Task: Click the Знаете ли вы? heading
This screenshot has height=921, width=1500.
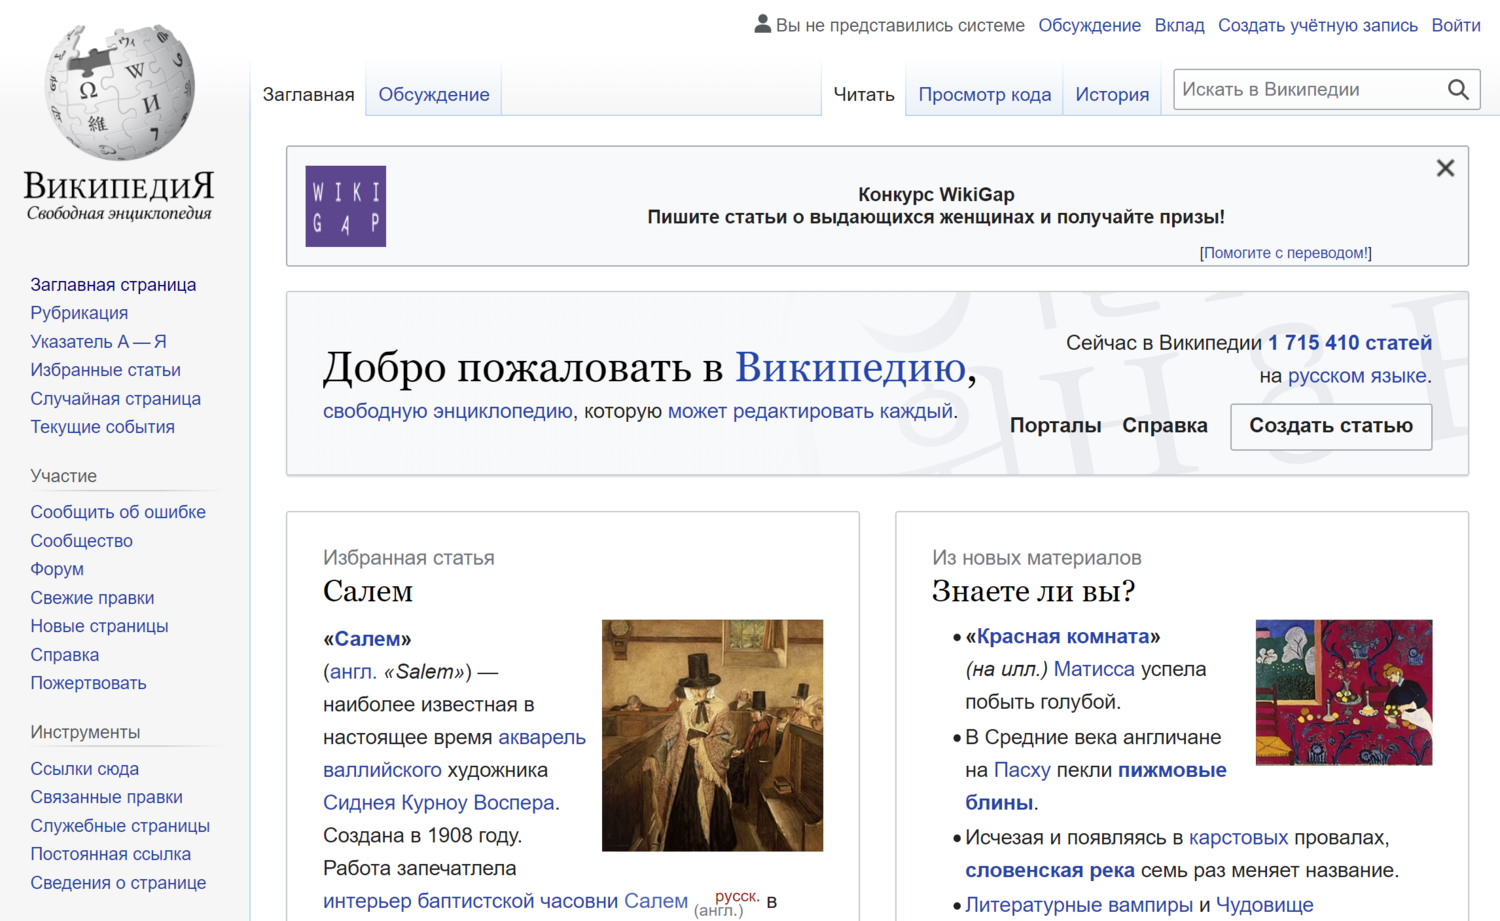Action: click(1033, 591)
